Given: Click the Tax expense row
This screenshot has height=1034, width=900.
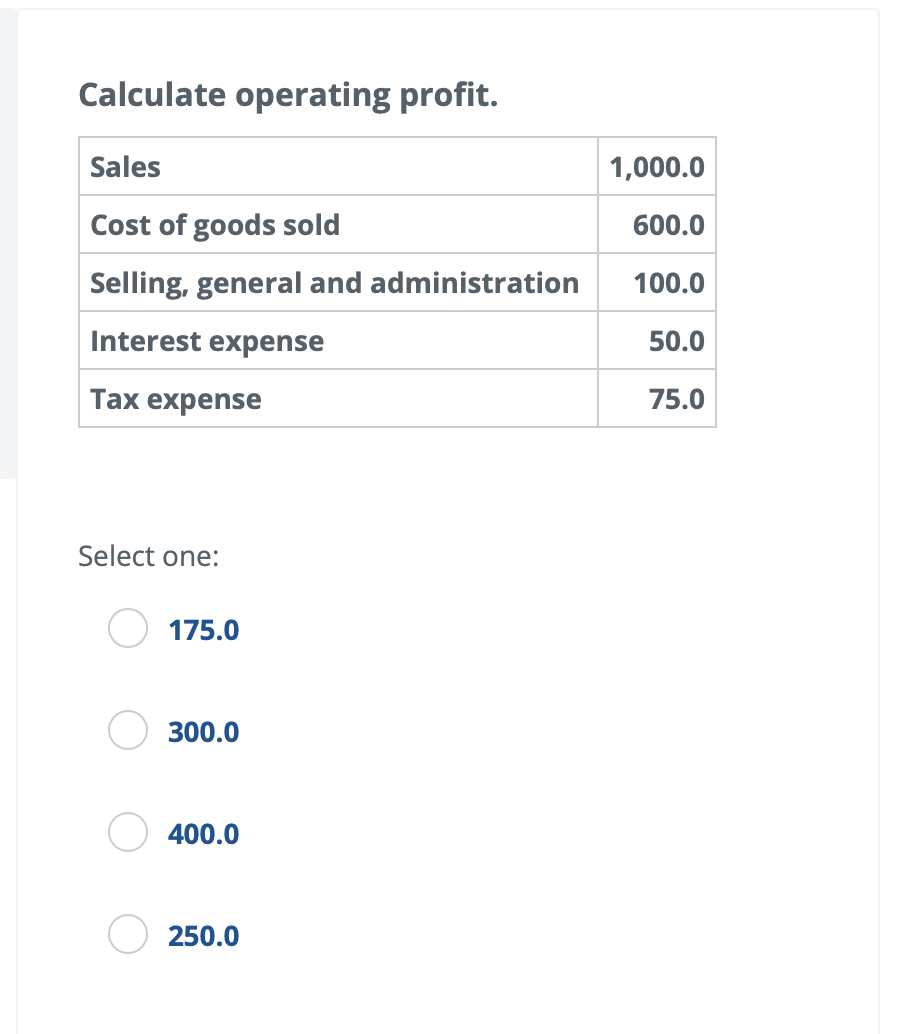Looking at the screenshot, I should coord(300,398).
